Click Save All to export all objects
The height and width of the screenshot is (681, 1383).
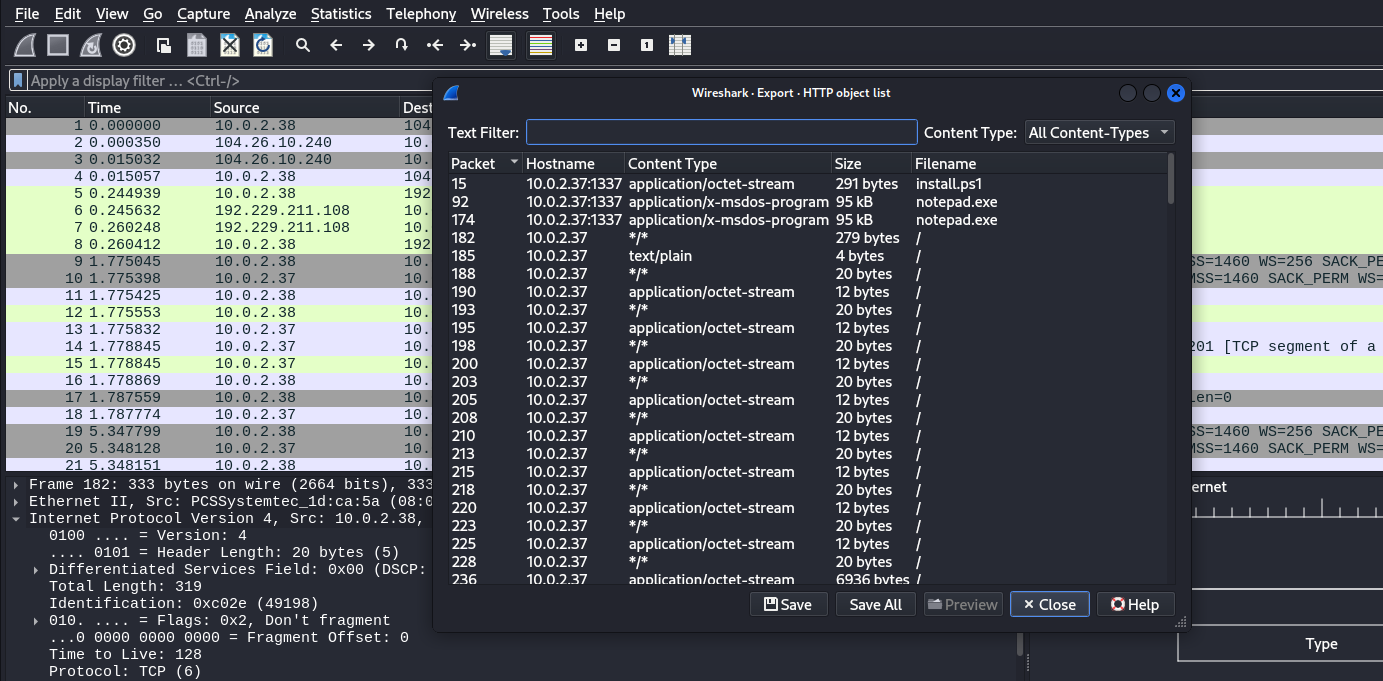pyautogui.click(x=875, y=604)
